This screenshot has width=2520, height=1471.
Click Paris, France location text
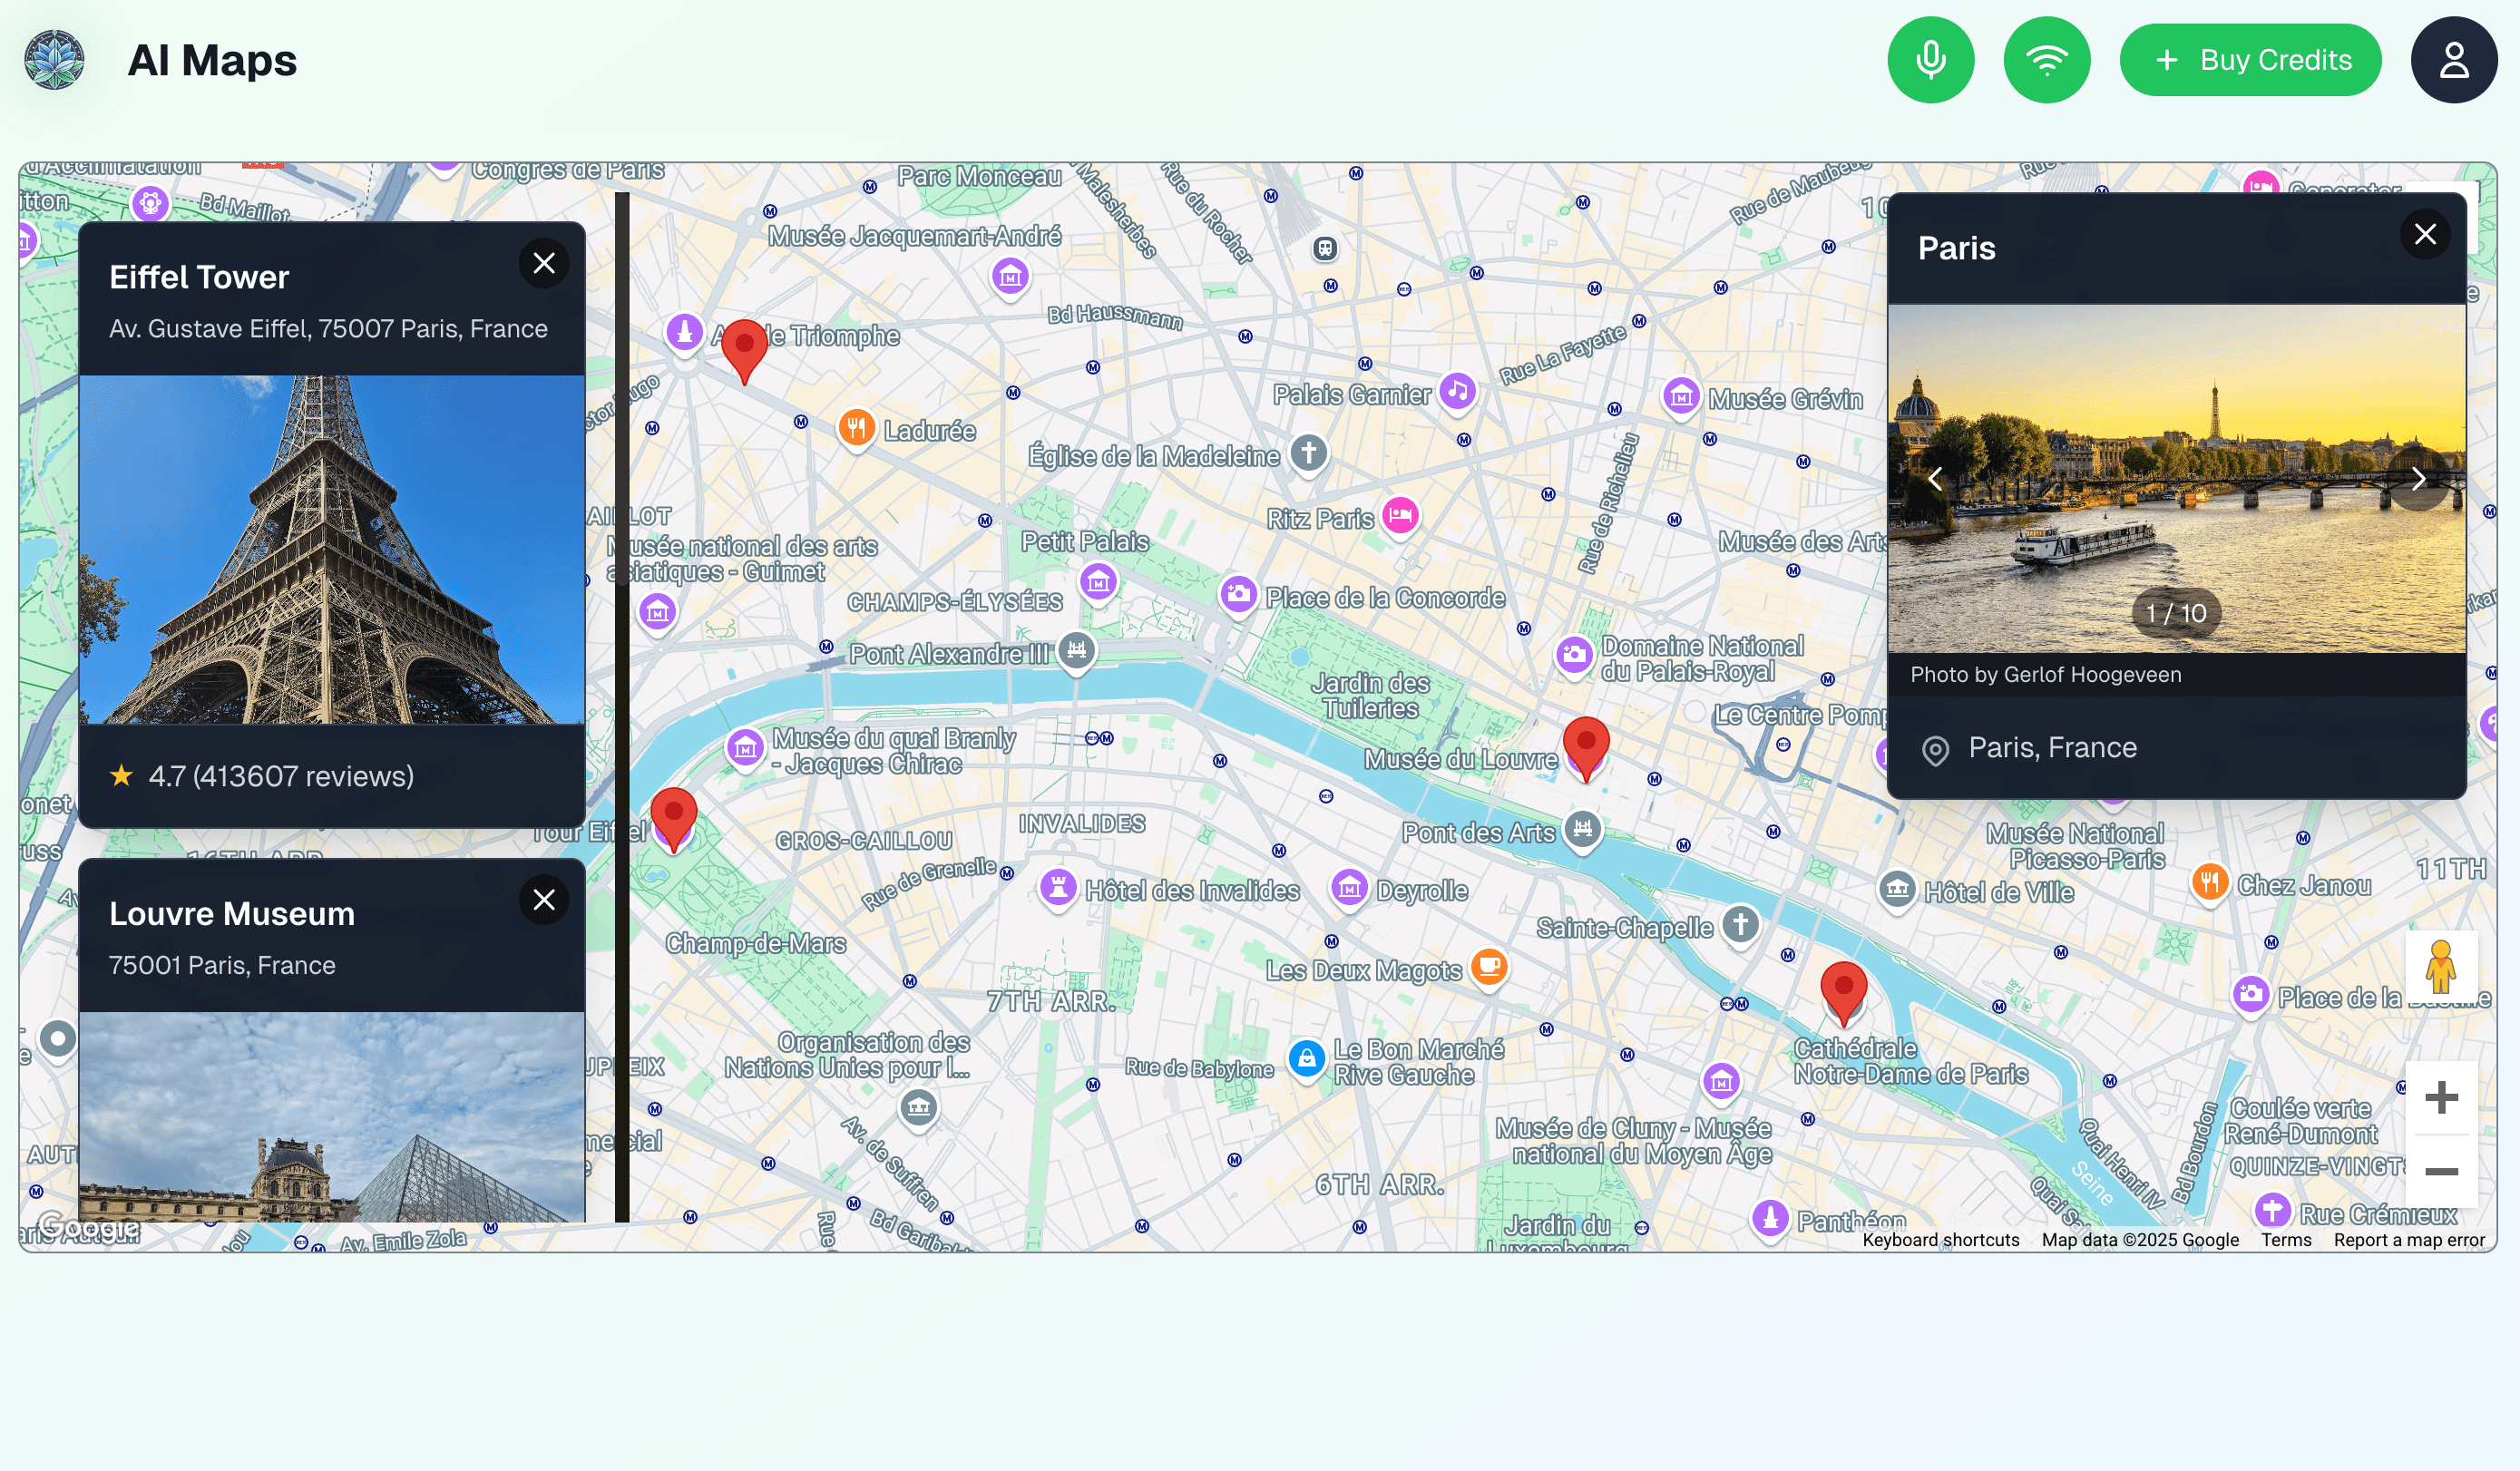(2052, 747)
